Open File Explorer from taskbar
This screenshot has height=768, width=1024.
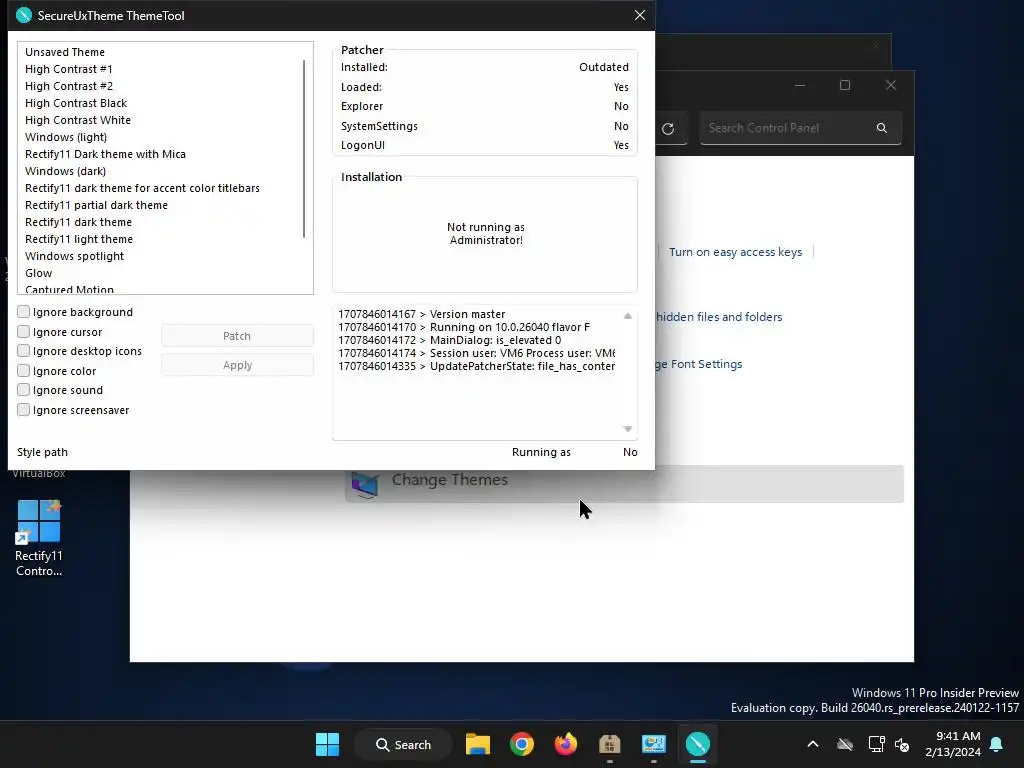click(x=477, y=744)
